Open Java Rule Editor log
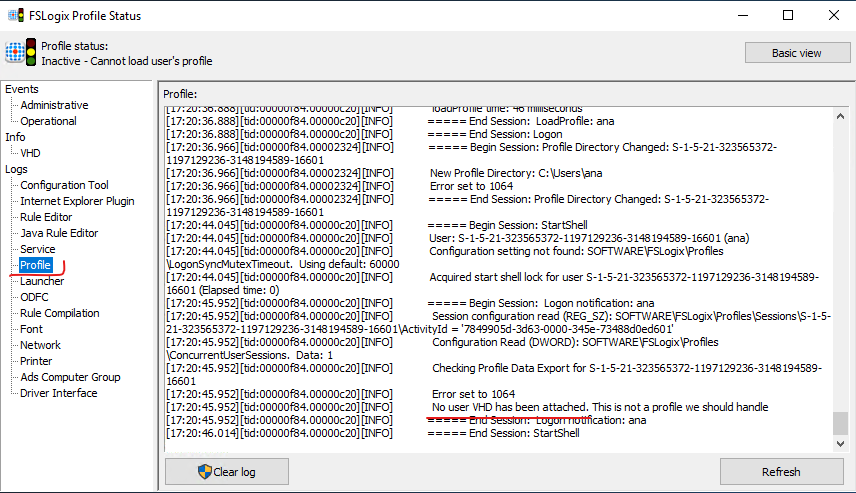The height and width of the screenshot is (493, 856). click(x=59, y=233)
